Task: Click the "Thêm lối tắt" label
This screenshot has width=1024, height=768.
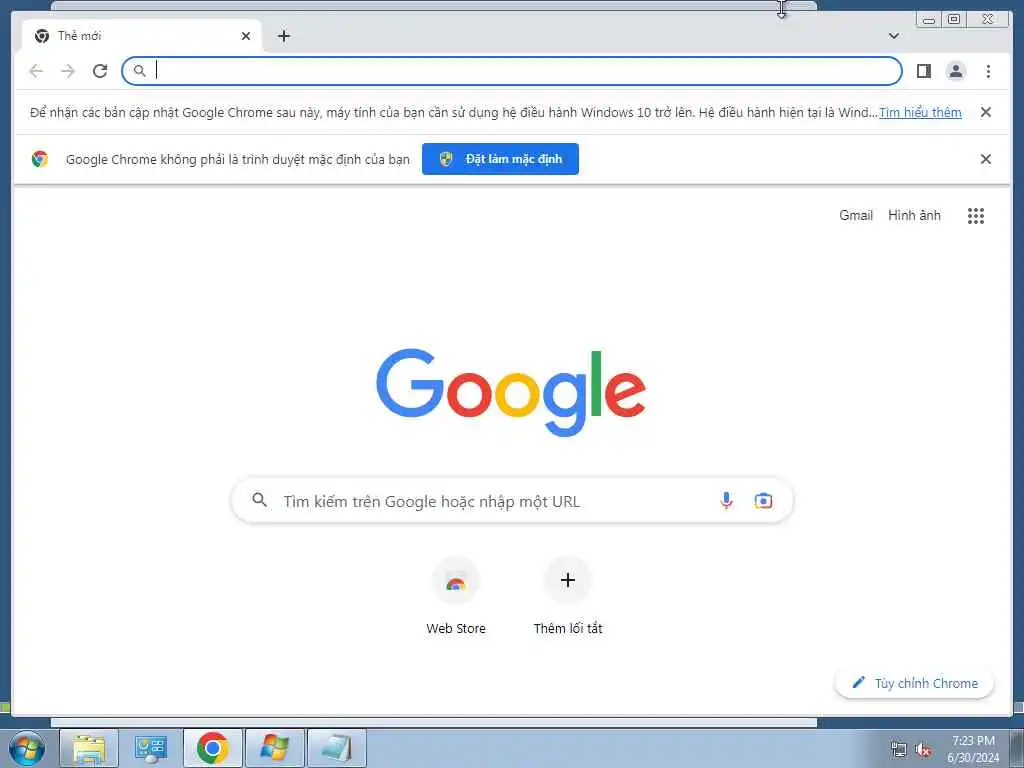Action: 568,628
